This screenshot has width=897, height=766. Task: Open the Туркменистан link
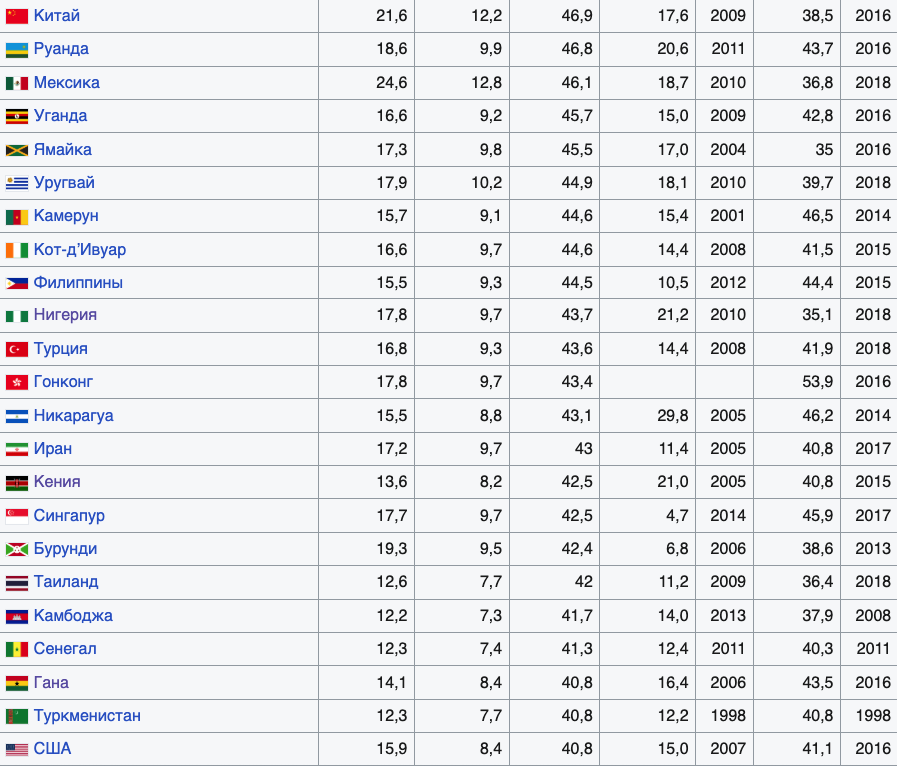click(x=87, y=716)
